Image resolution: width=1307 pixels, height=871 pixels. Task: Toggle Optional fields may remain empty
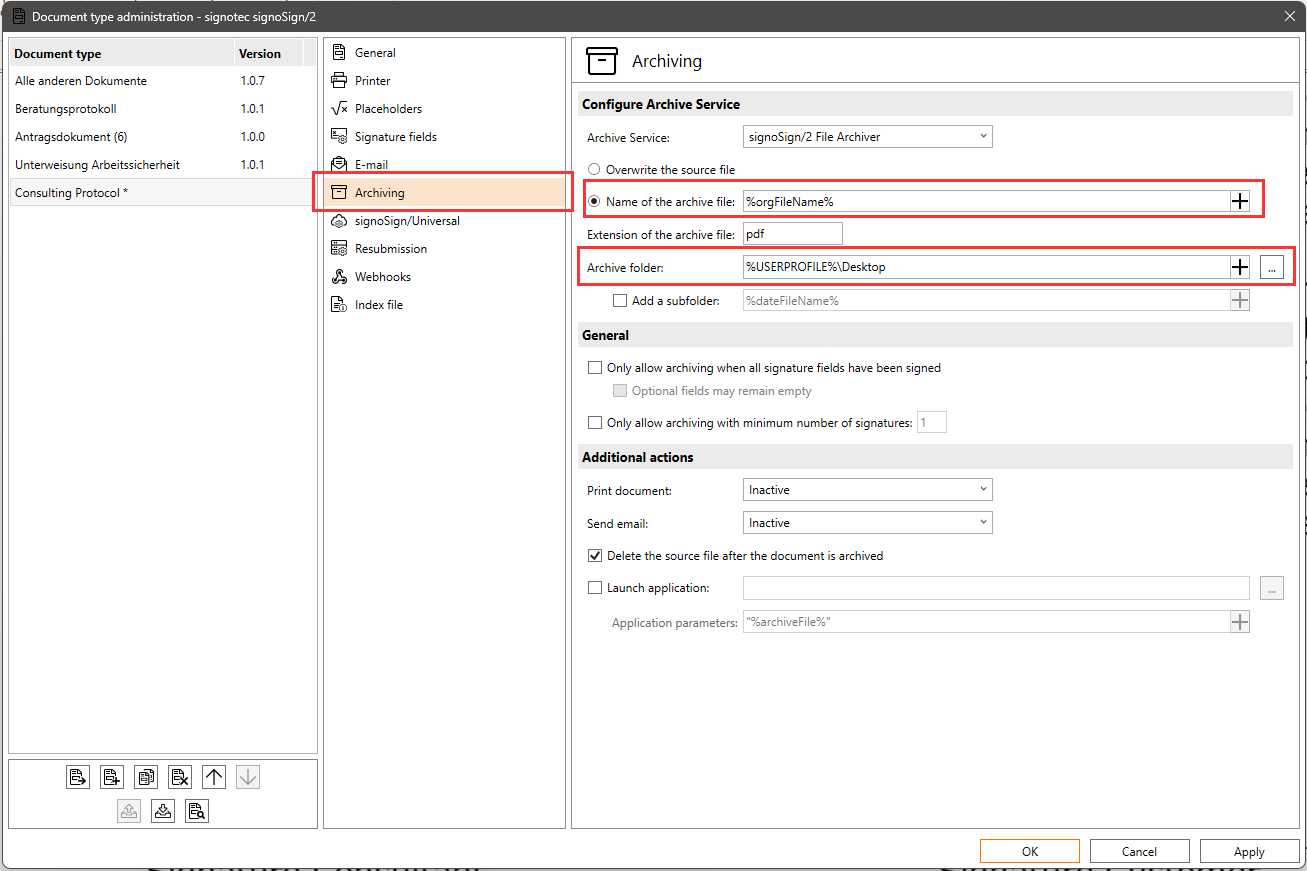[x=620, y=391]
